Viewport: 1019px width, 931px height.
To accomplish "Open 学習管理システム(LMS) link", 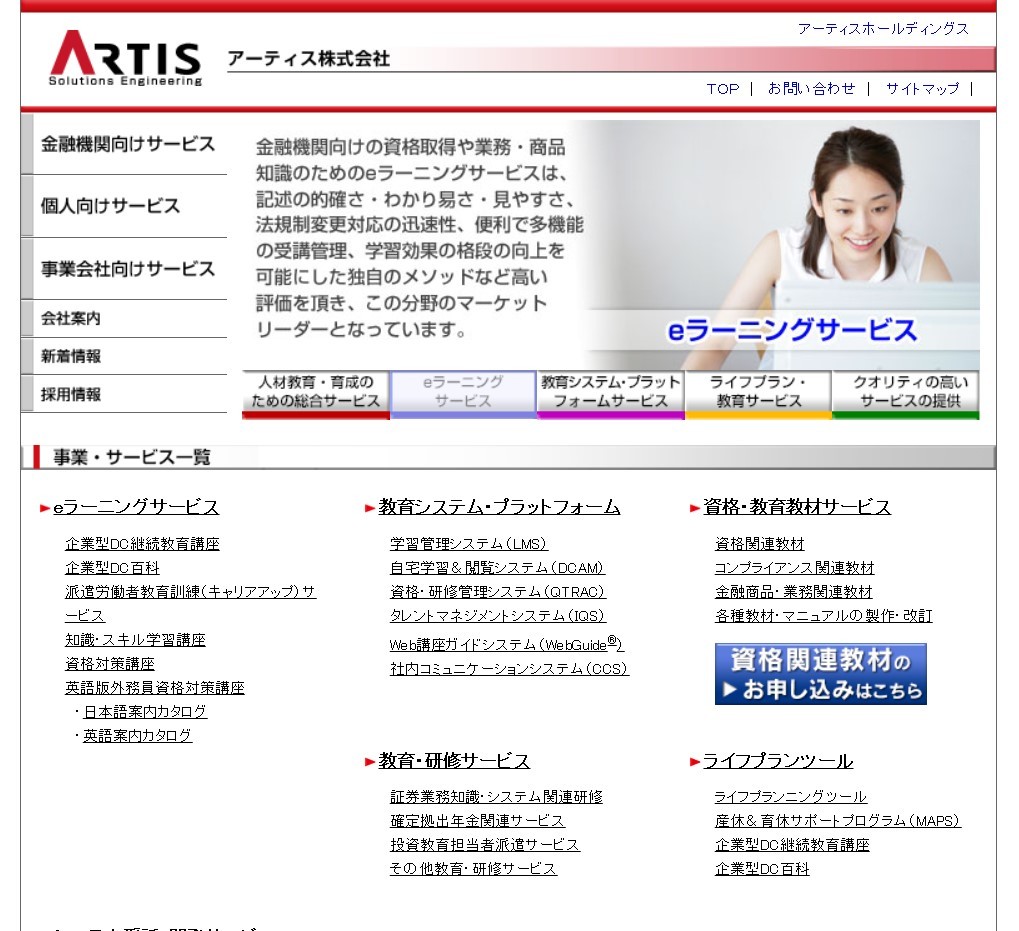I will (x=469, y=544).
